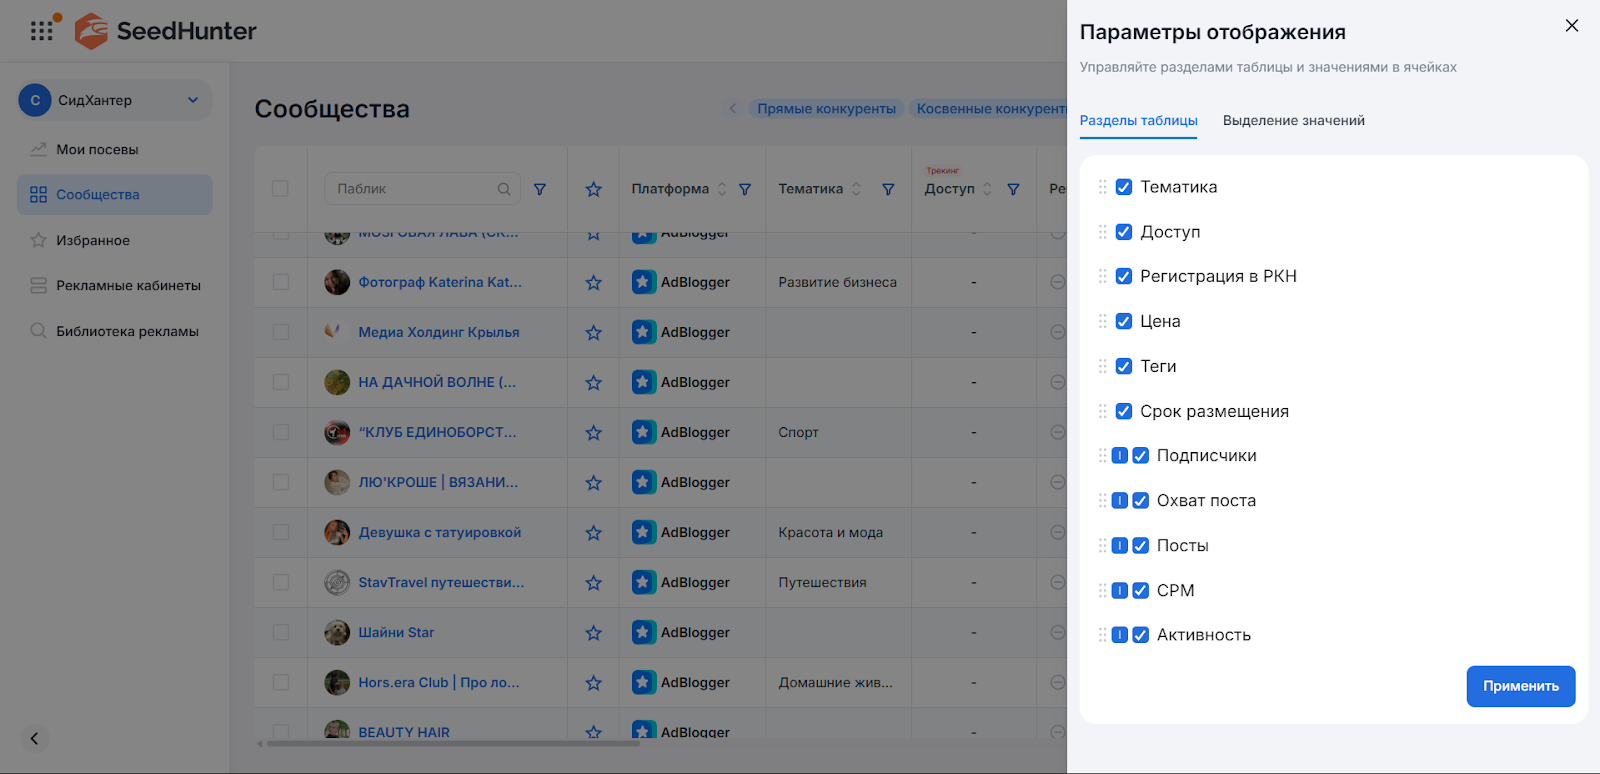The height and width of the screenshot is (774, 1600).
Task: Switch to Выделение значений tab
Action: [1293, 121]
